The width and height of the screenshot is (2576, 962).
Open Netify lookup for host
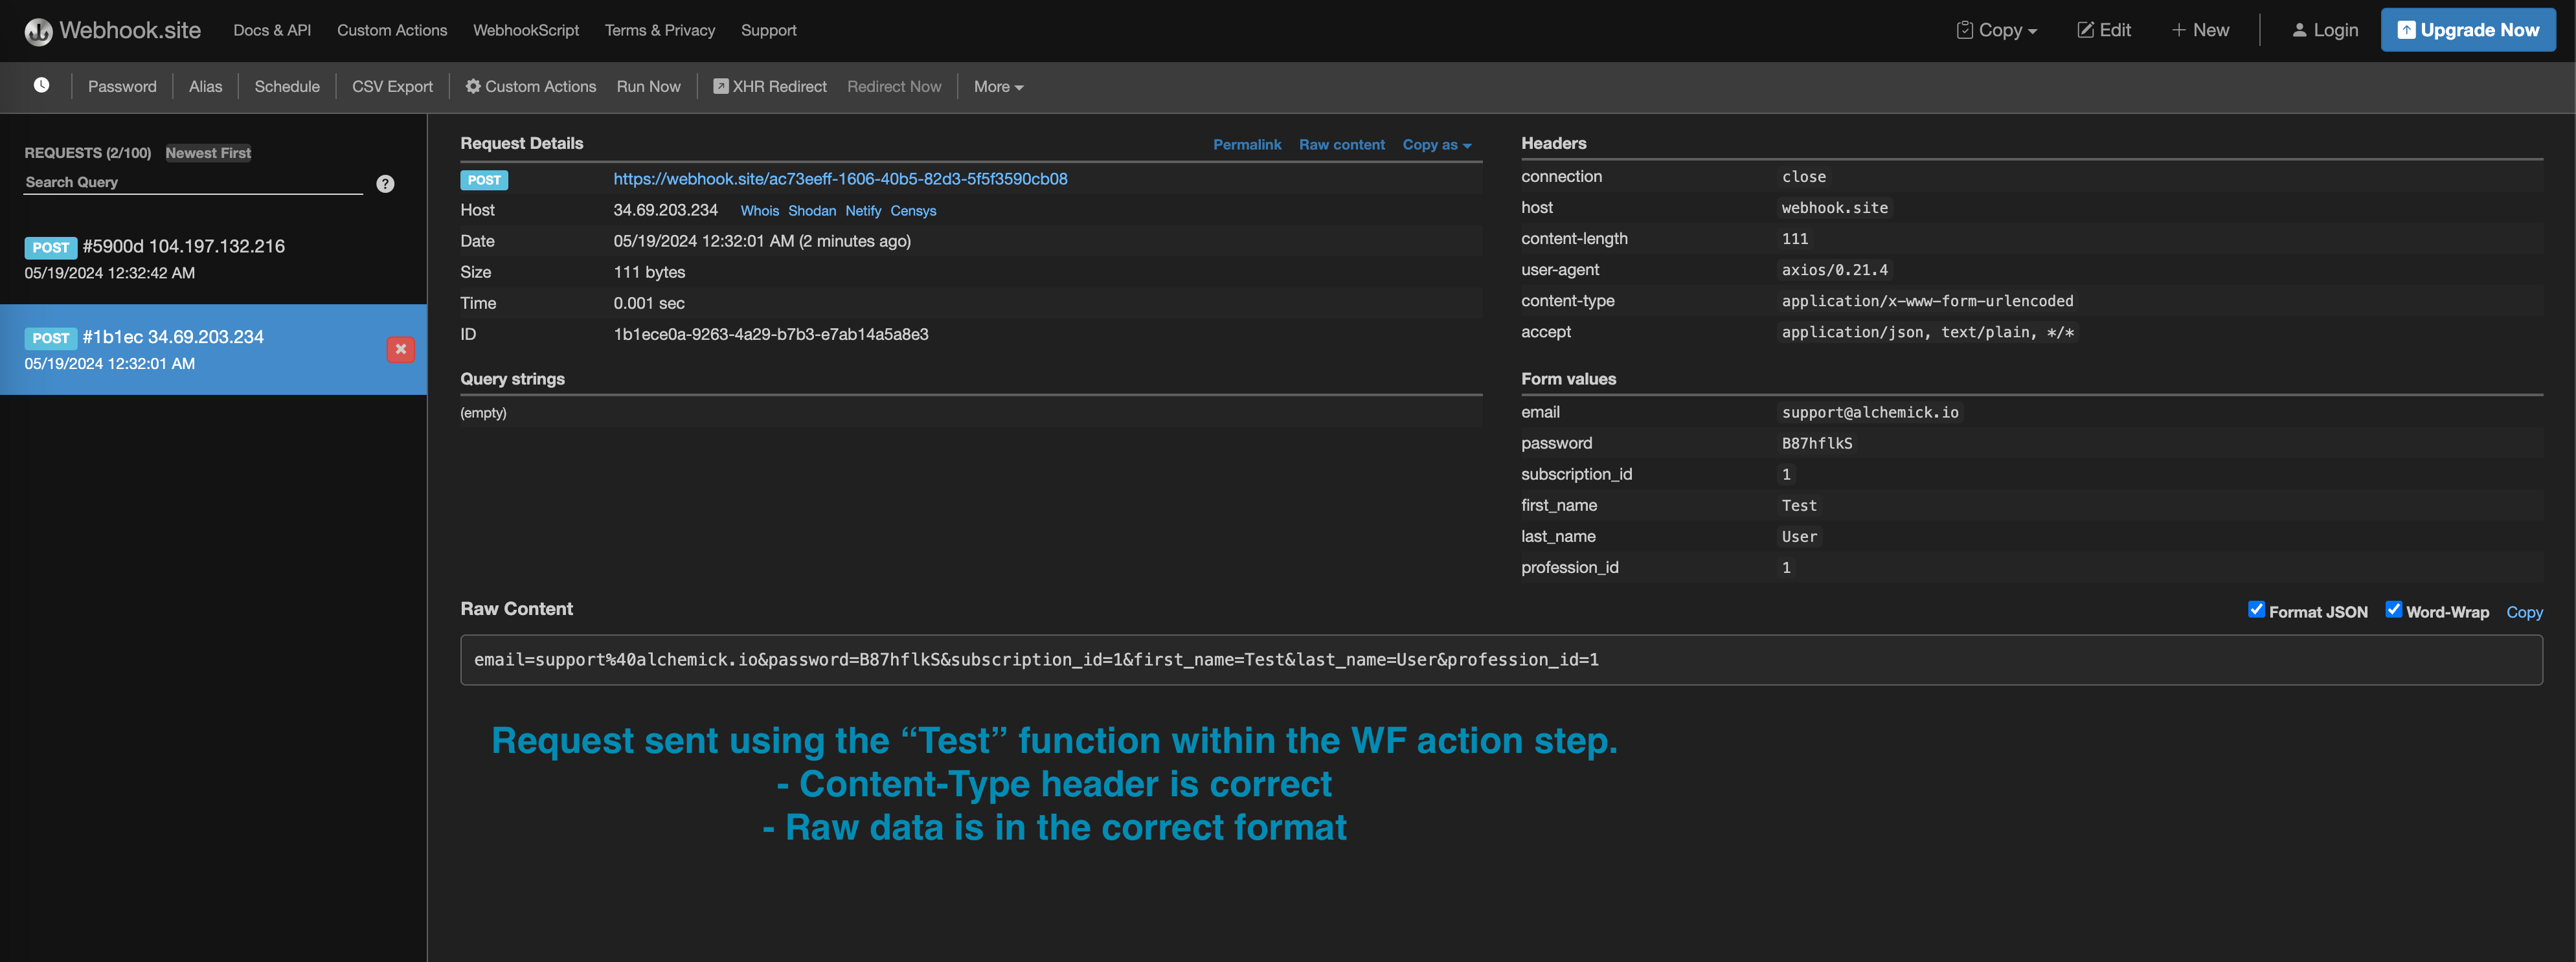click(863, 211)
